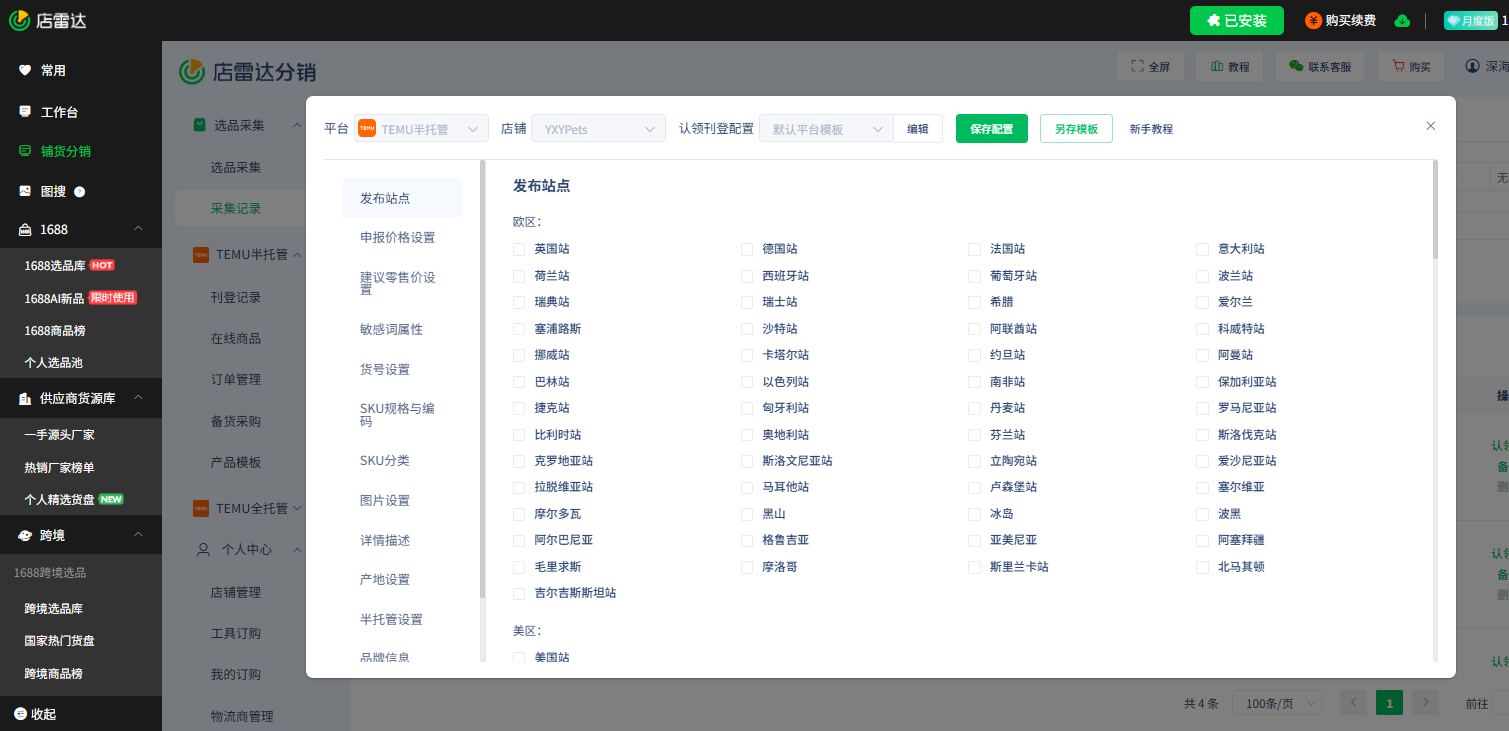1509x731 pixels.
Task: Check the 罗马尼亚站 checkbox
Action: [x=1202, y=408]
